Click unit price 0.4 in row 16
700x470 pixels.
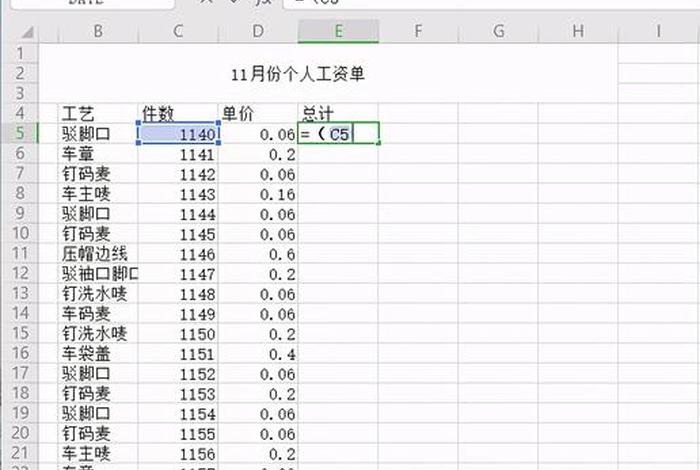click(x=258, y=353)
